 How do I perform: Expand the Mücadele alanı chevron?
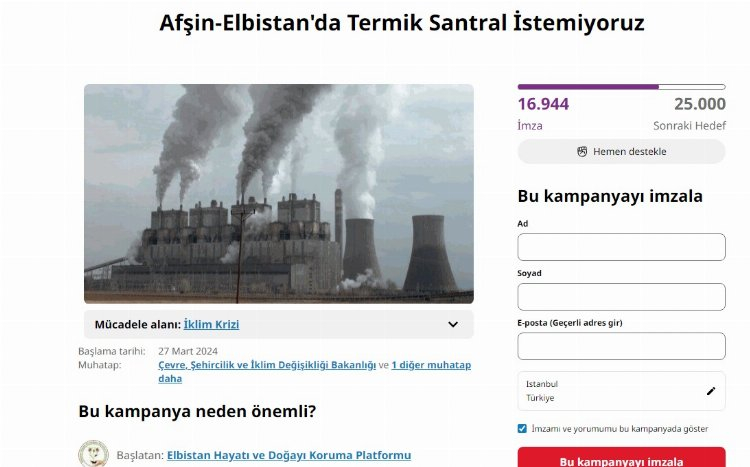pyautogui.click(x=453, y=324)
